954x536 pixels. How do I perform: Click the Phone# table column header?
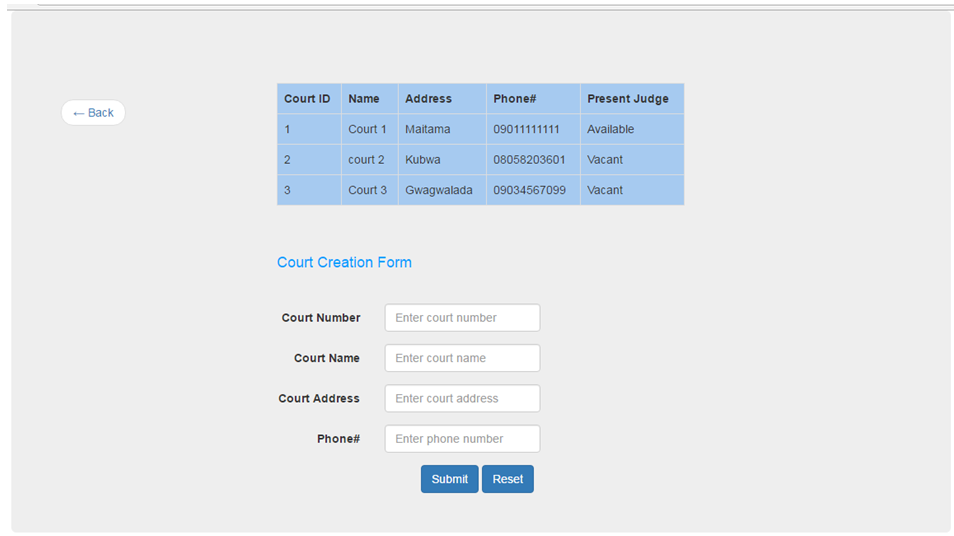[515, 99]
